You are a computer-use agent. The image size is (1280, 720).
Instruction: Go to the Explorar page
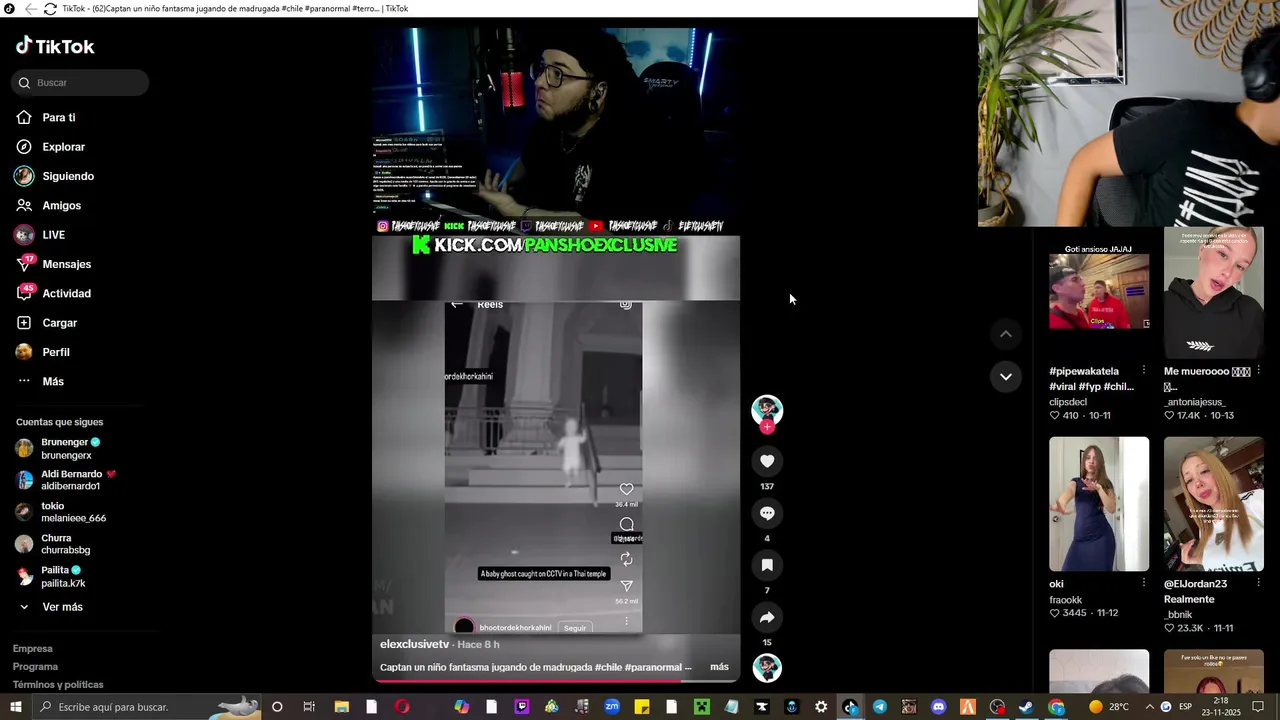pyautogui.click(x=63, y=147)
